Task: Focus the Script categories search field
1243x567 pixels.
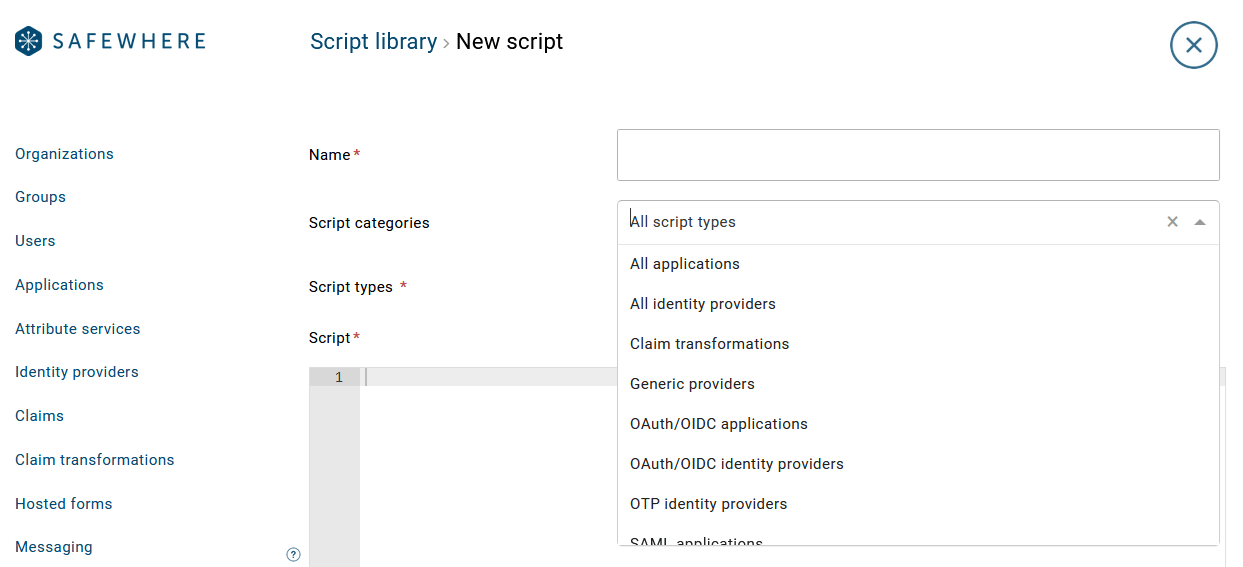Action: tap(890, 222)
